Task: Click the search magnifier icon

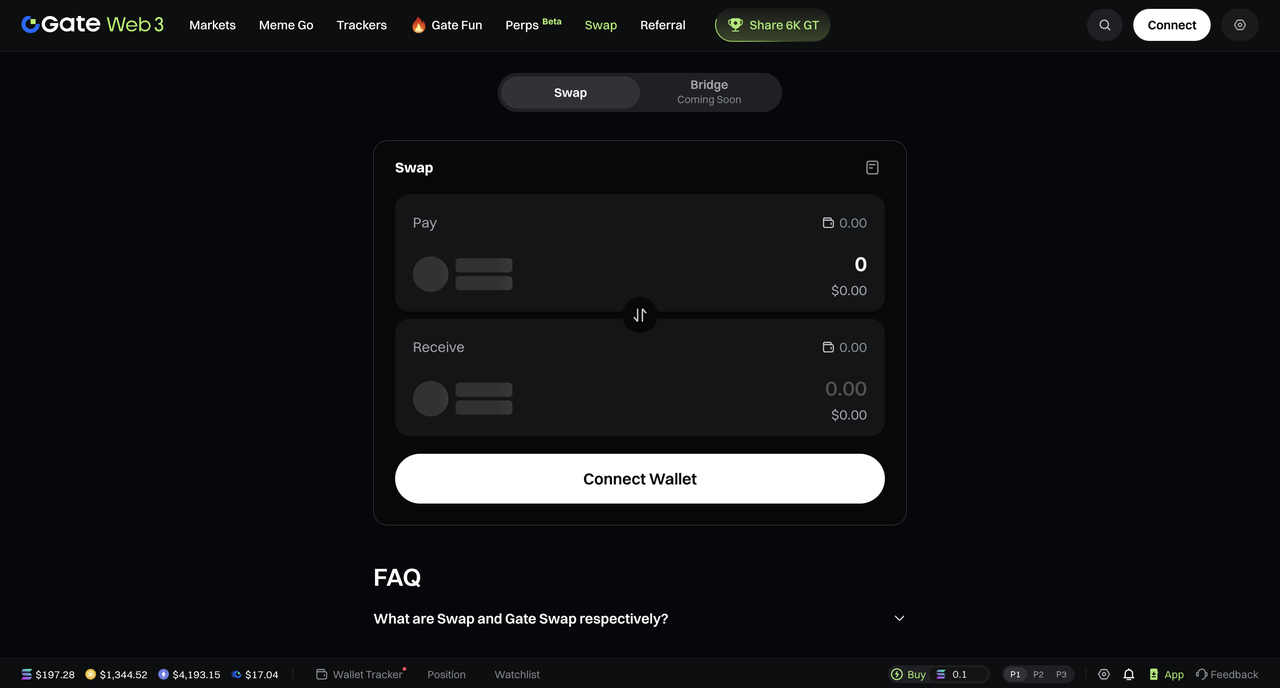Action: click(1105, 25)
